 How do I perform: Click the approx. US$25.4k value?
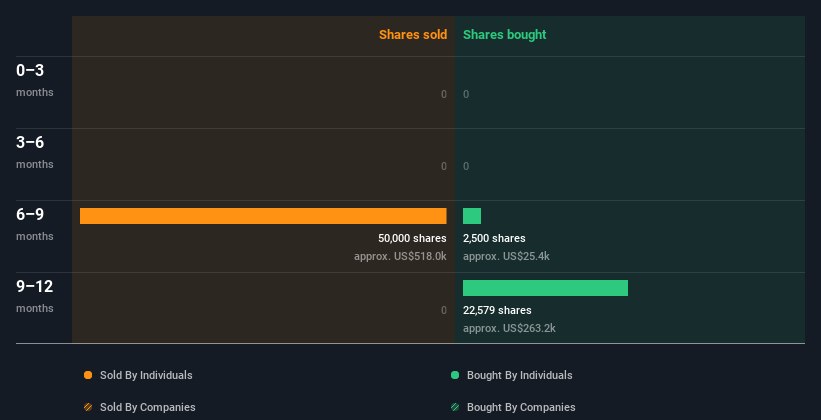coord(506,257)
